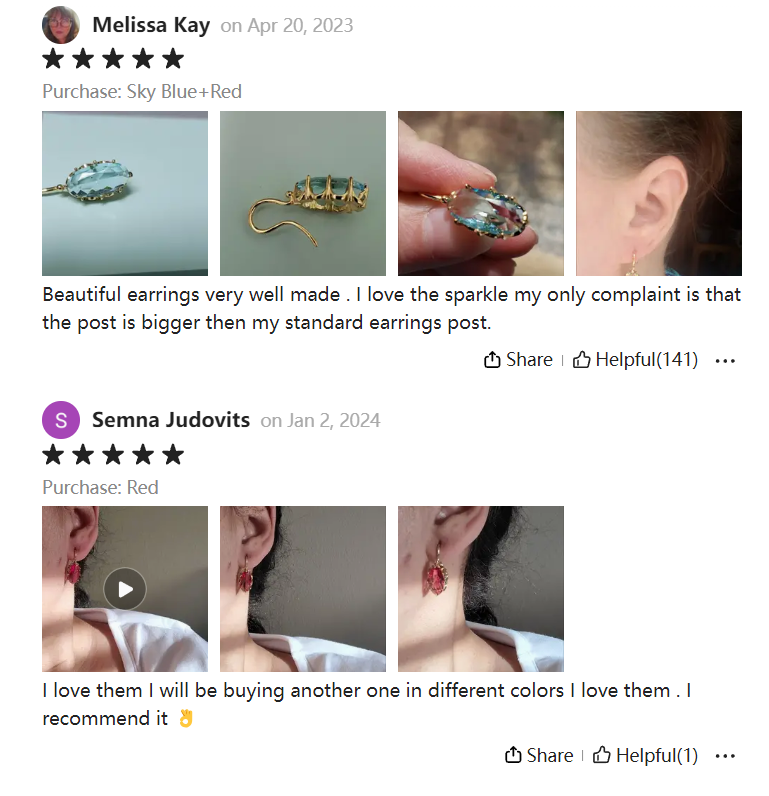Image resolution: width=769 pixels, height=796 pixels.
Task: Click Melissa Kay's profile avatar photo
Action: click(x=61, y=24)
